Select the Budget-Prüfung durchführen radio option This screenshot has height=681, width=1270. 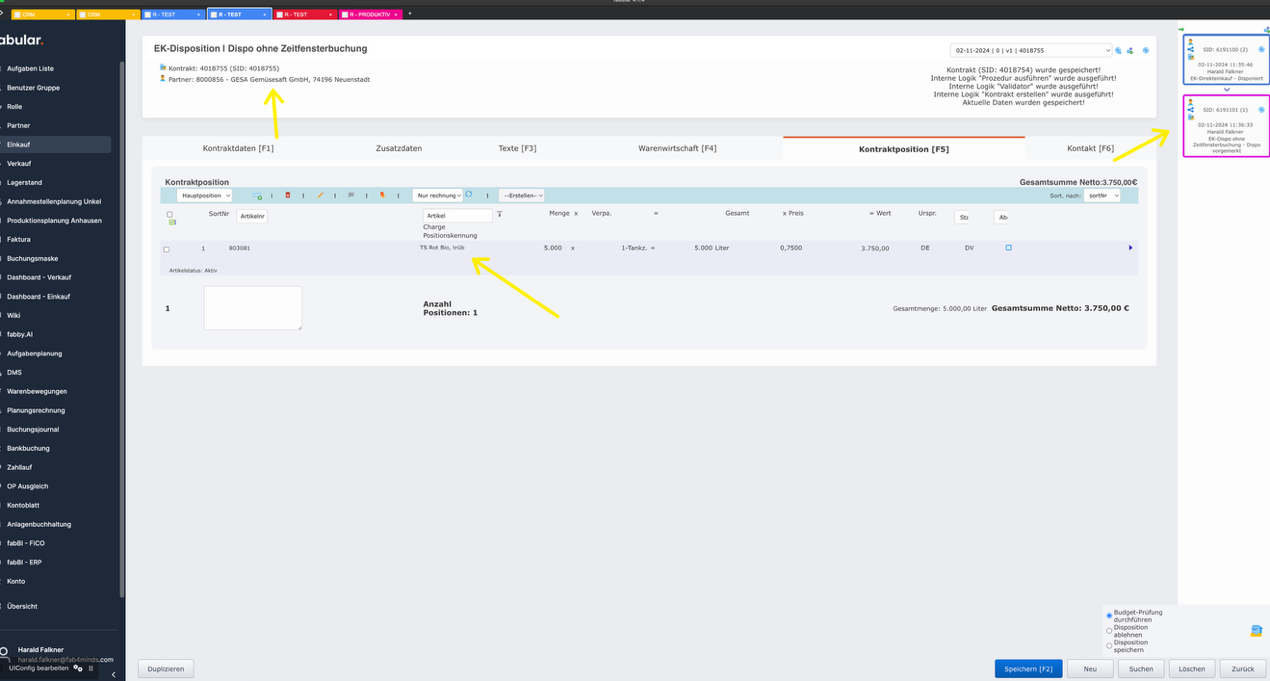(1109, 616)
